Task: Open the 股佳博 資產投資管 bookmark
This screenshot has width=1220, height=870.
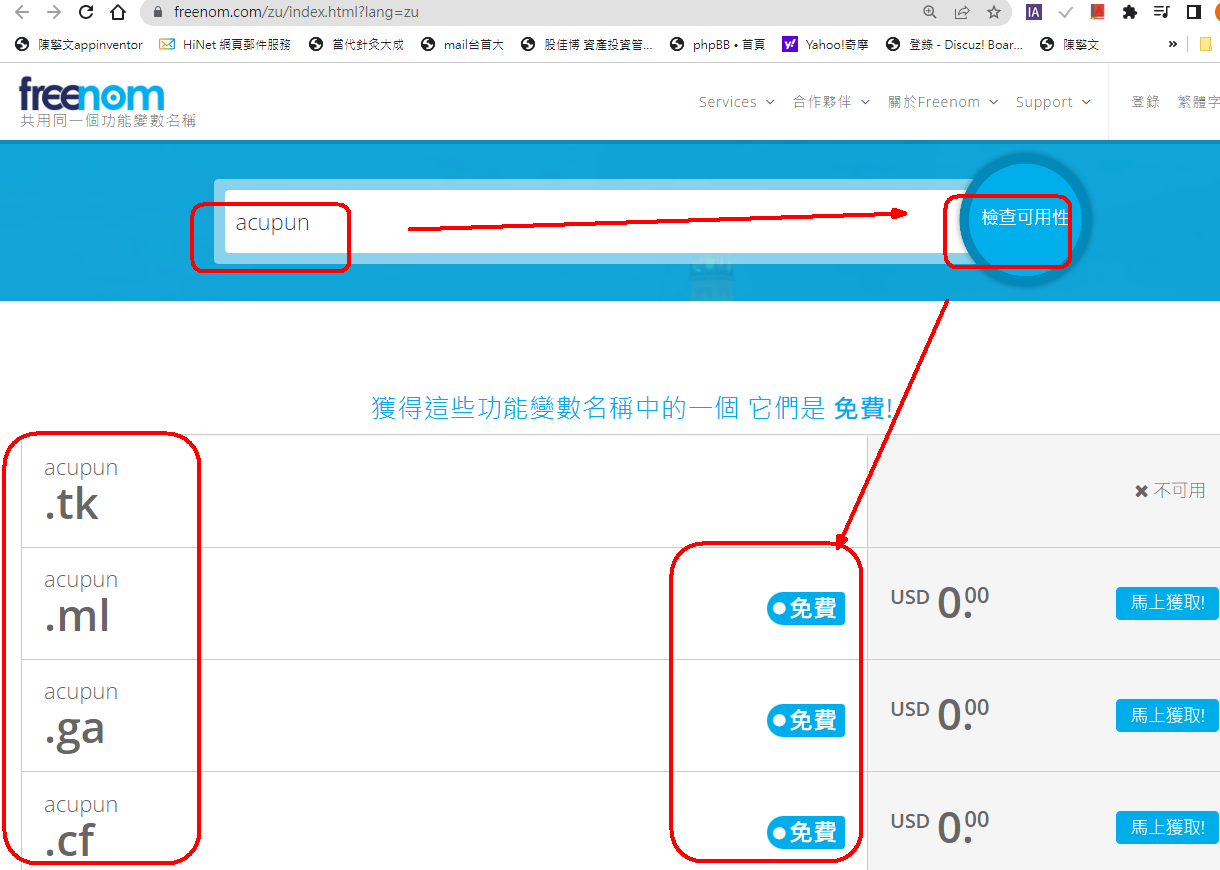Action: click(x=587, y=44)
